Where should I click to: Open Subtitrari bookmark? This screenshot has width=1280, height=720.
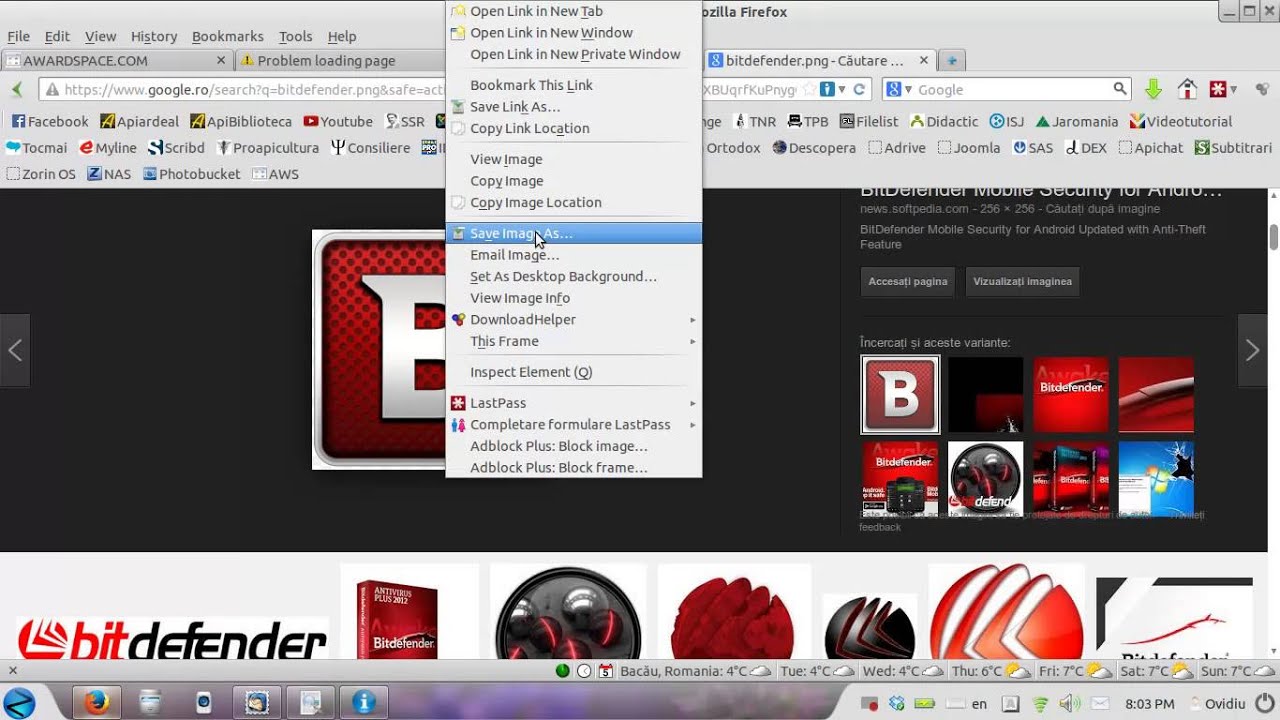(1232, 147)
